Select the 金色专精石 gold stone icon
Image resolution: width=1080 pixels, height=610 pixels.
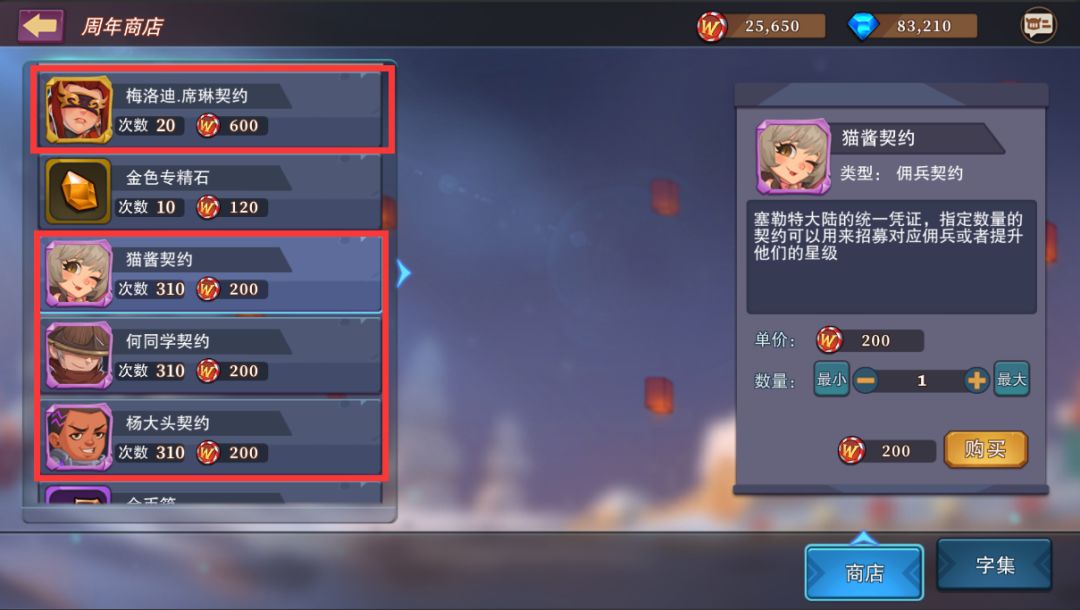pos(79,191)
